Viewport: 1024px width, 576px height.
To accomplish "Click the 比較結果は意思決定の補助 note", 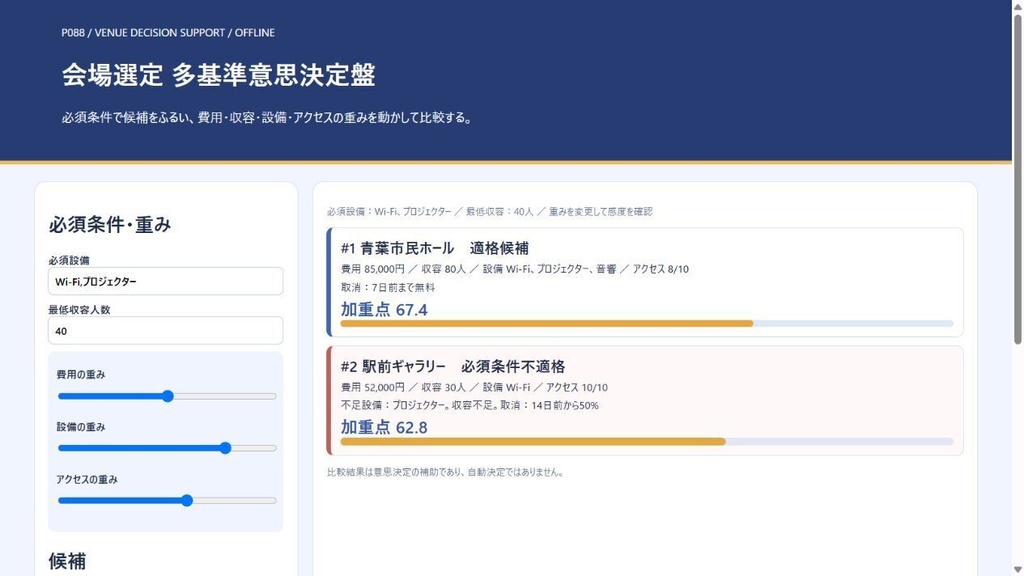I will [446, 472].
